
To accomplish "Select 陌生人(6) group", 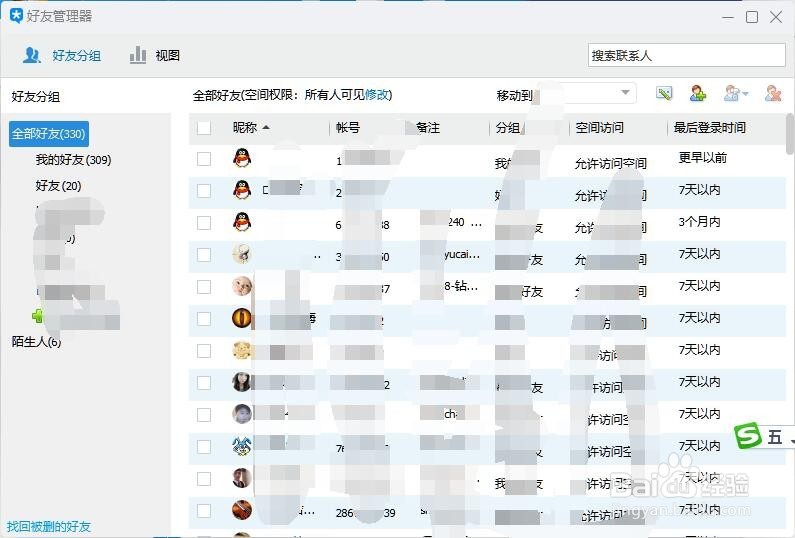I will tap(37, 342).
